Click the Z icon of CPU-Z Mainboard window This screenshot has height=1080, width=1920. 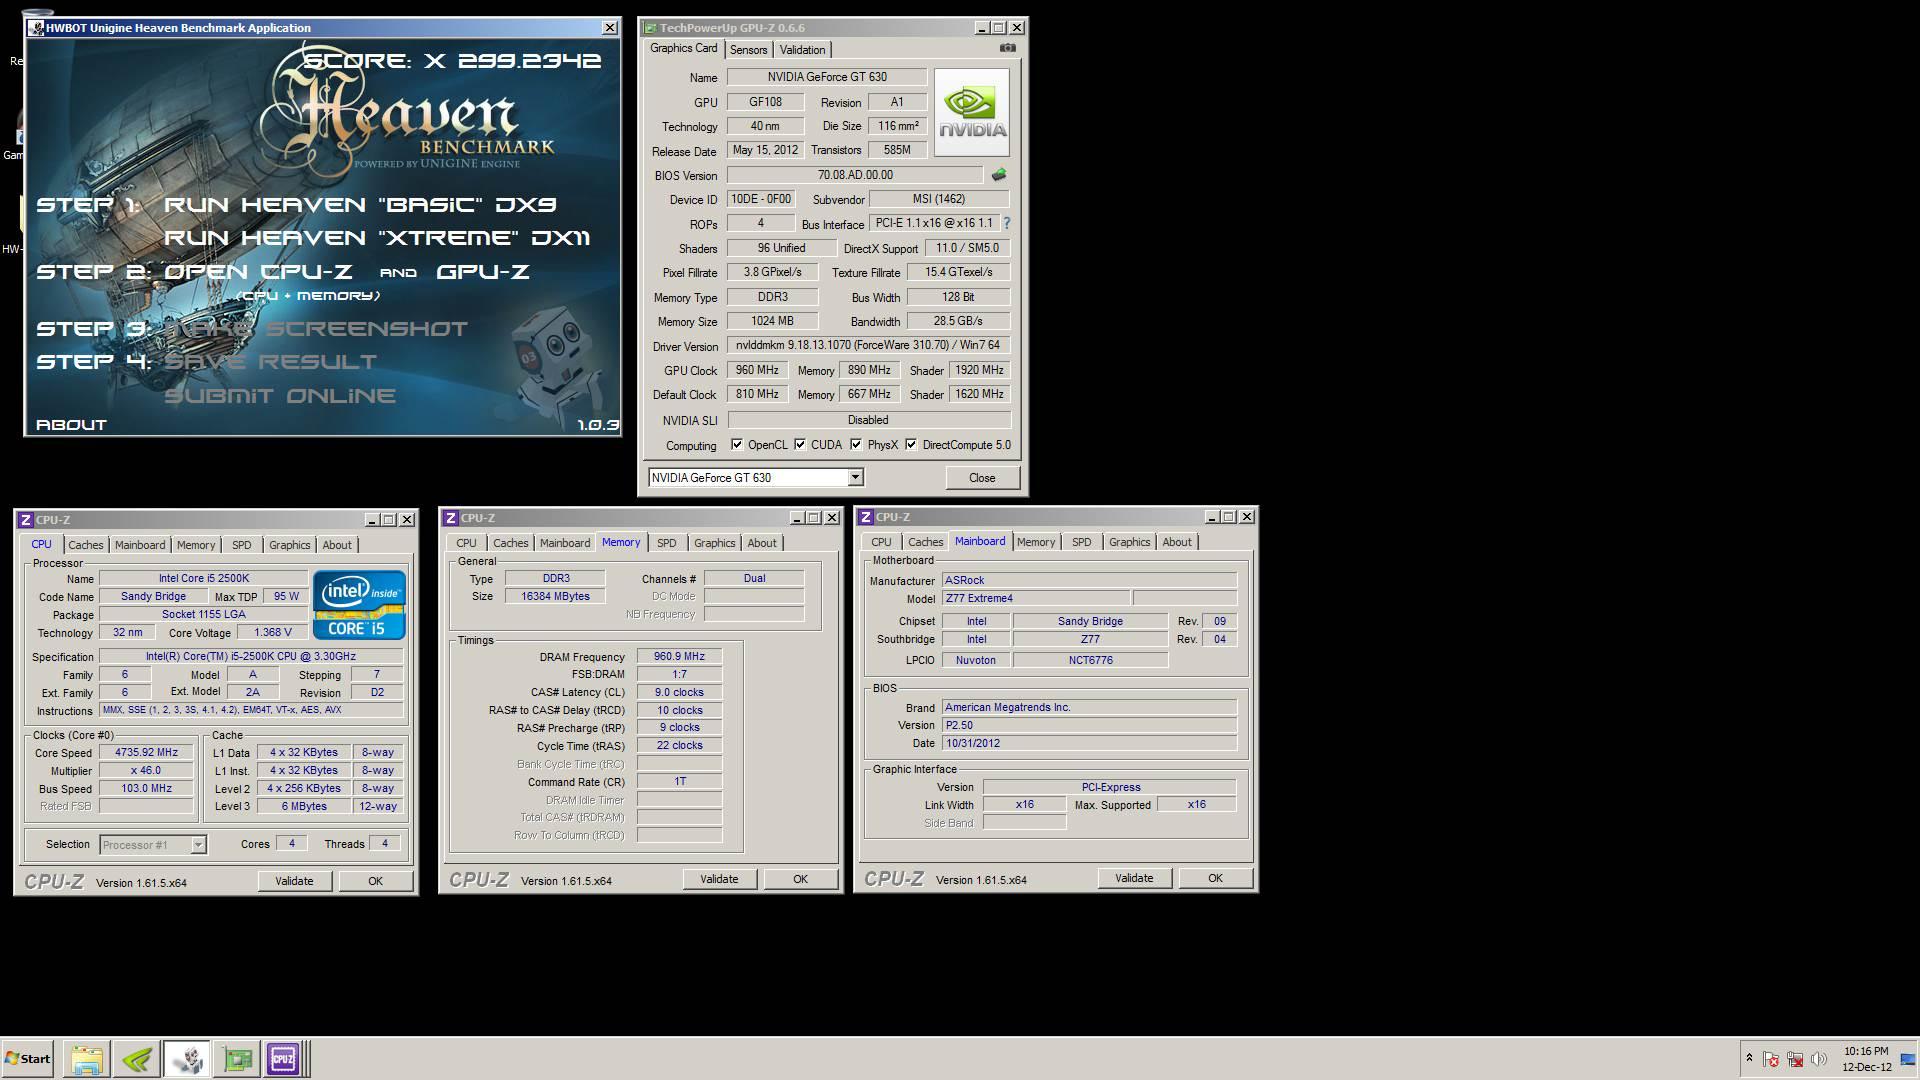click(x=866, y=517)
